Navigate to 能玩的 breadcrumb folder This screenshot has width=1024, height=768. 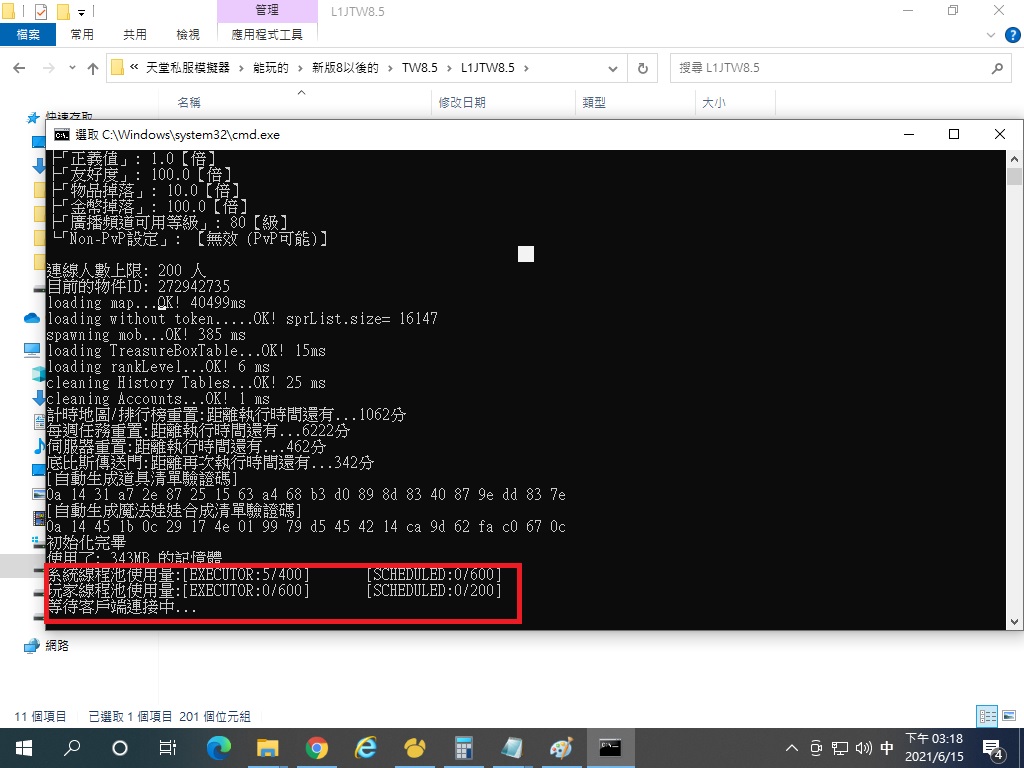pyautogui.click(x=270, y=68)
